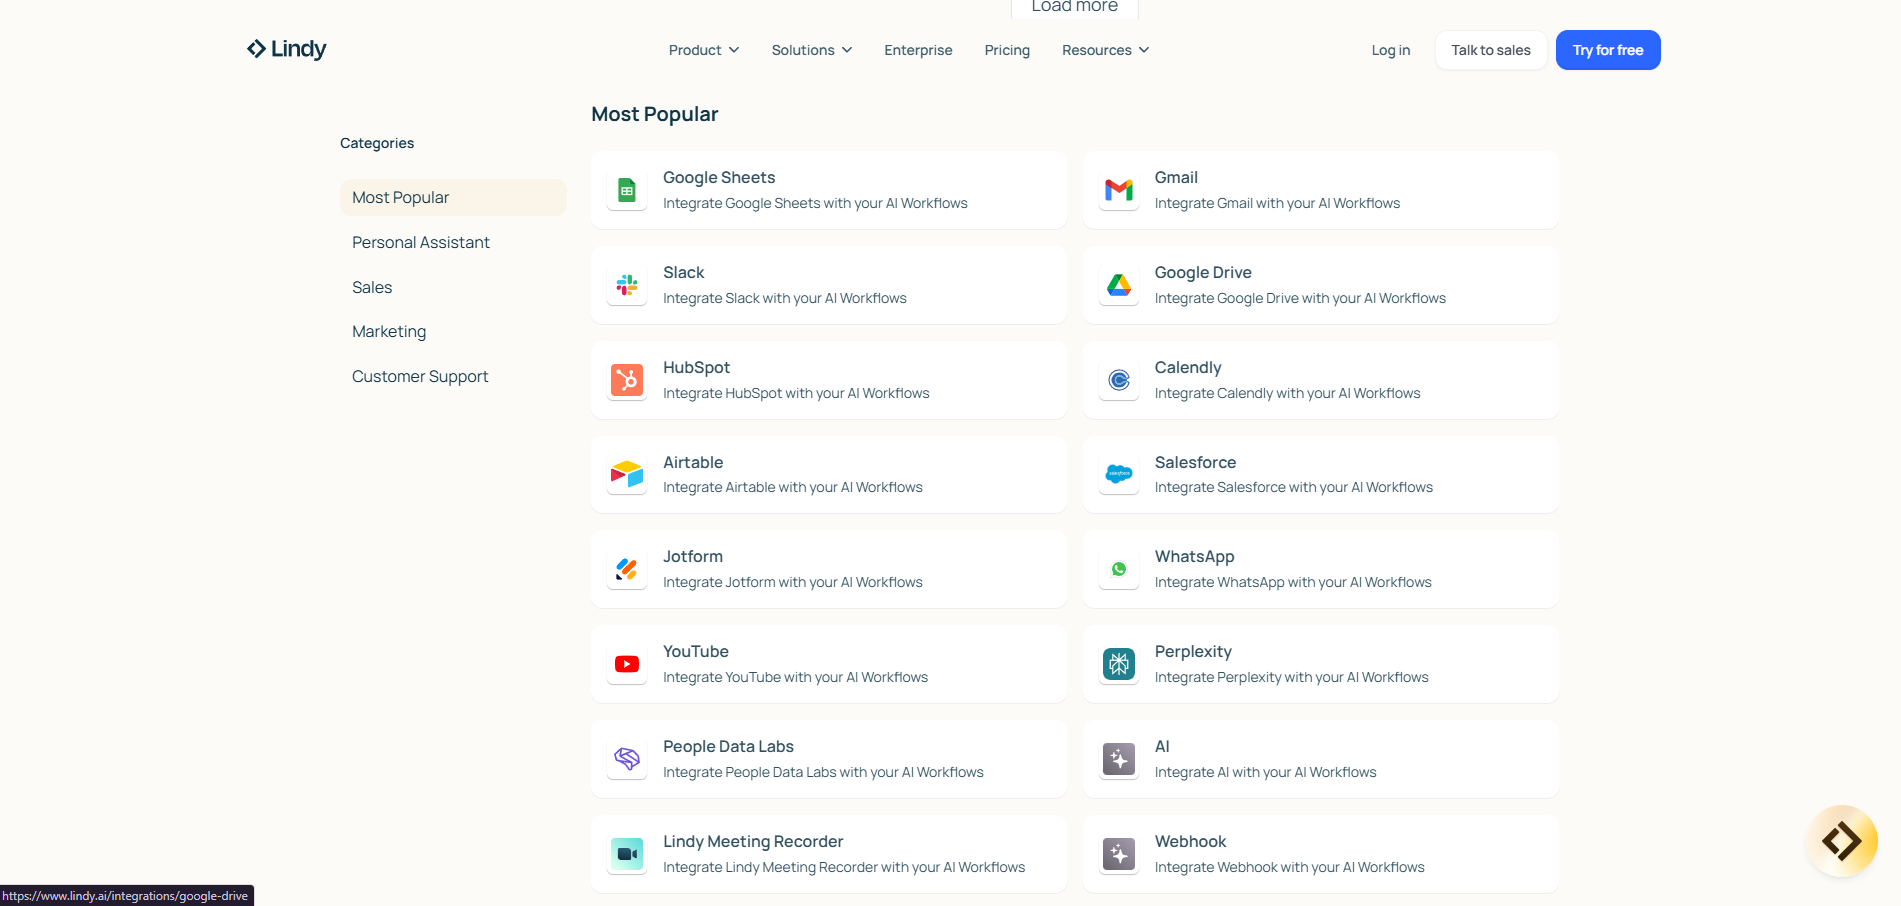
Task: Open the Pricing page
Action: point(1007,50)
